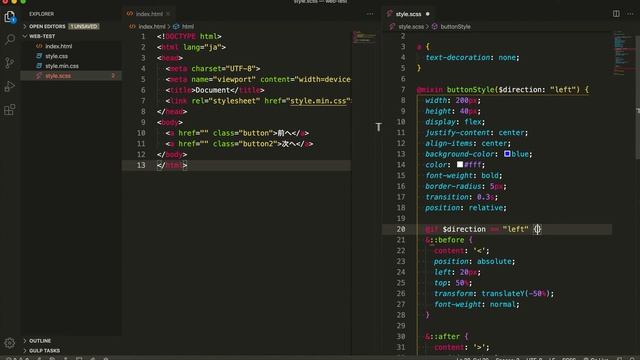
Task: Open color picker for blue swatch
Action: 507,154
